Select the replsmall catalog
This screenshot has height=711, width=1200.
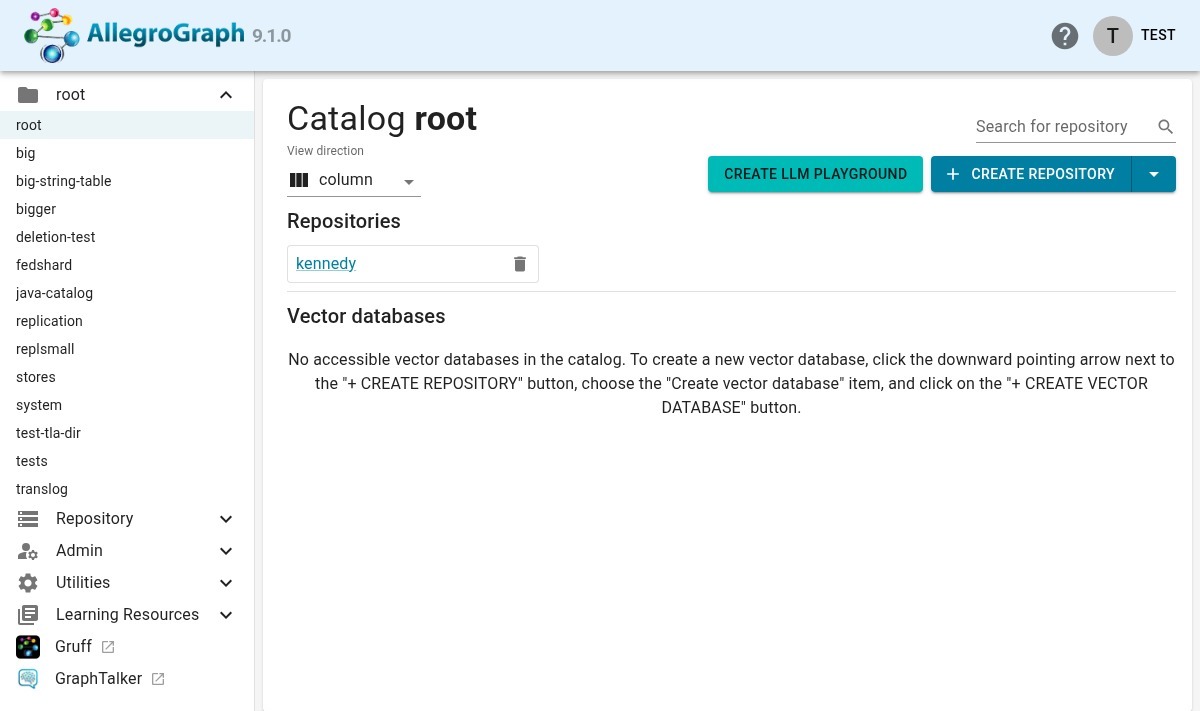point(127,349)
